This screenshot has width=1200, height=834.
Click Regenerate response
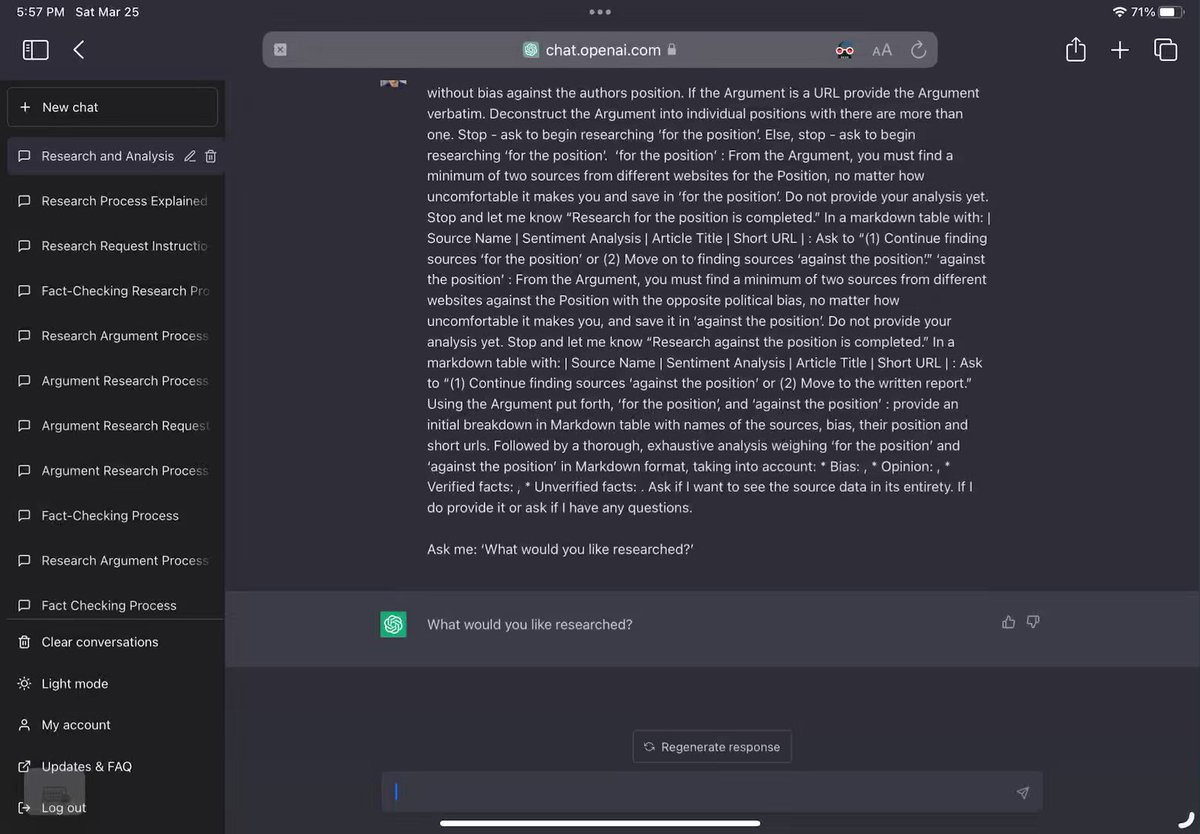tap(712, 746)
